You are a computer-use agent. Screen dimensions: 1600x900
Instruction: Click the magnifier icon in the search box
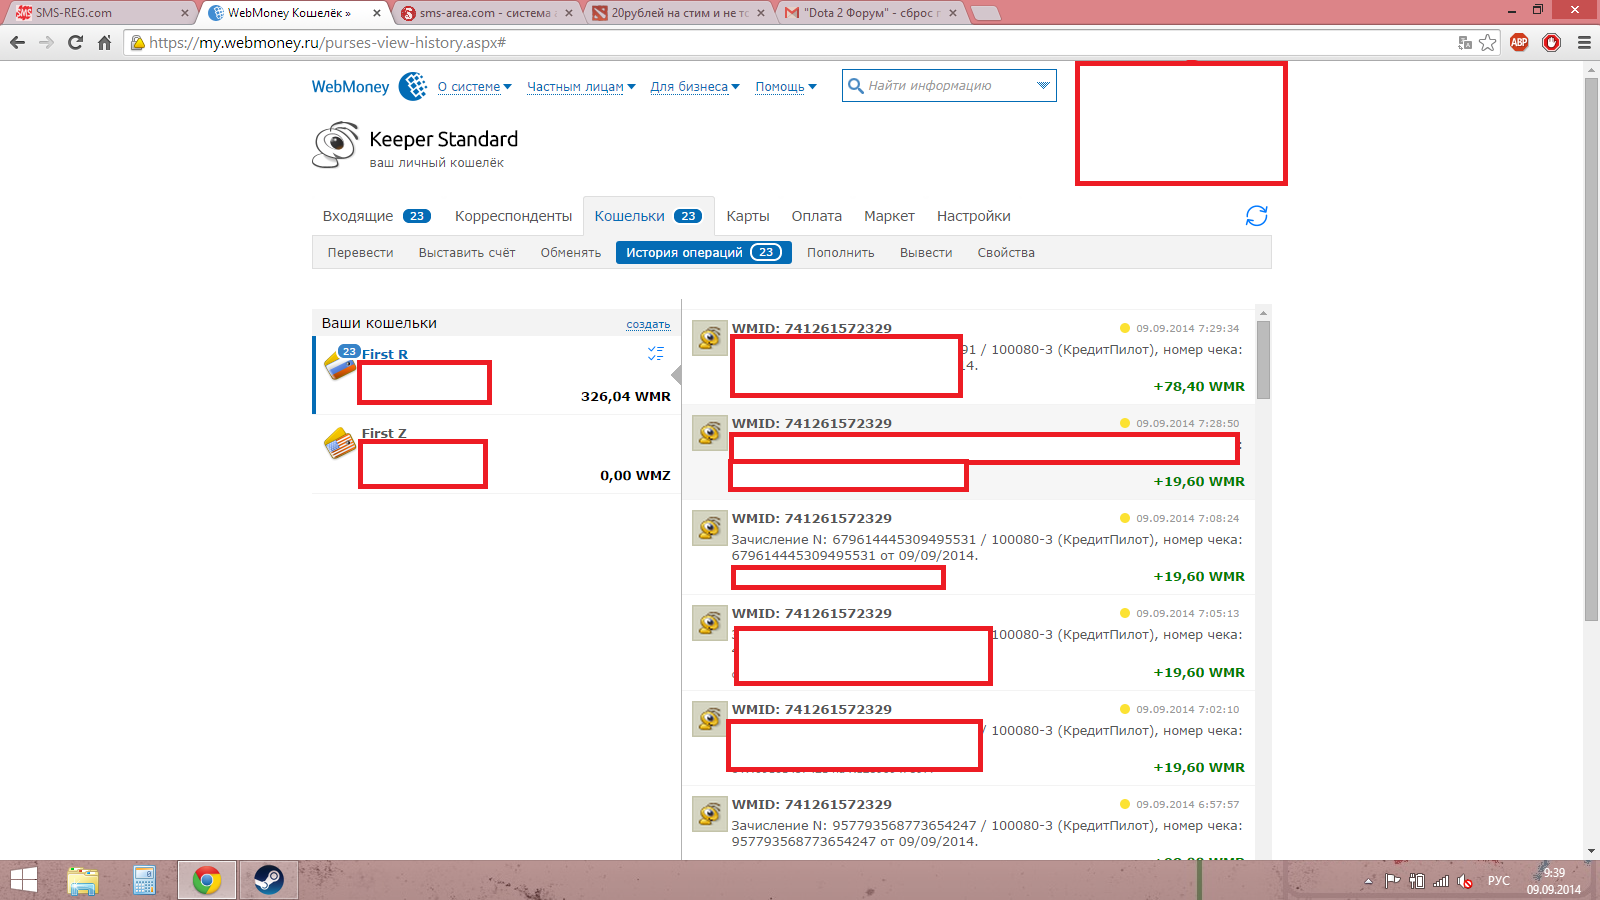click(856, 86)
